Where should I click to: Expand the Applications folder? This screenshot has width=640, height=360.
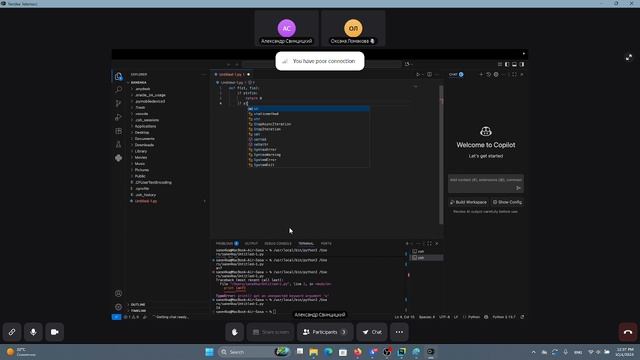(x=145, y=126)
